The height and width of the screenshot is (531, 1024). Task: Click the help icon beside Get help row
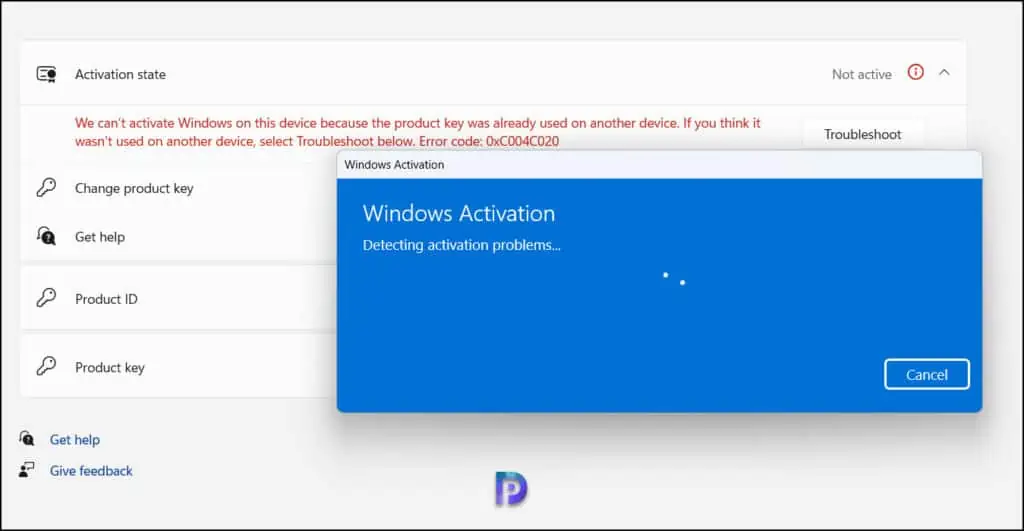coord(46,236)
